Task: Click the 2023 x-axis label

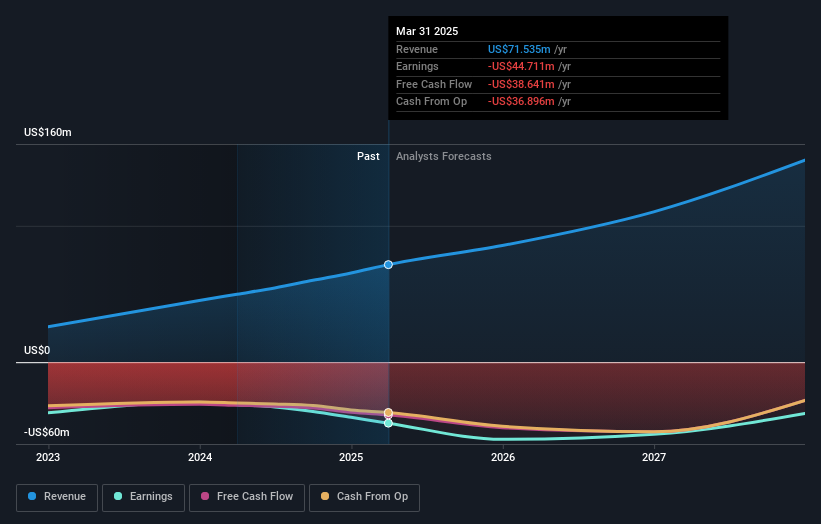Action: coord(48,458)
